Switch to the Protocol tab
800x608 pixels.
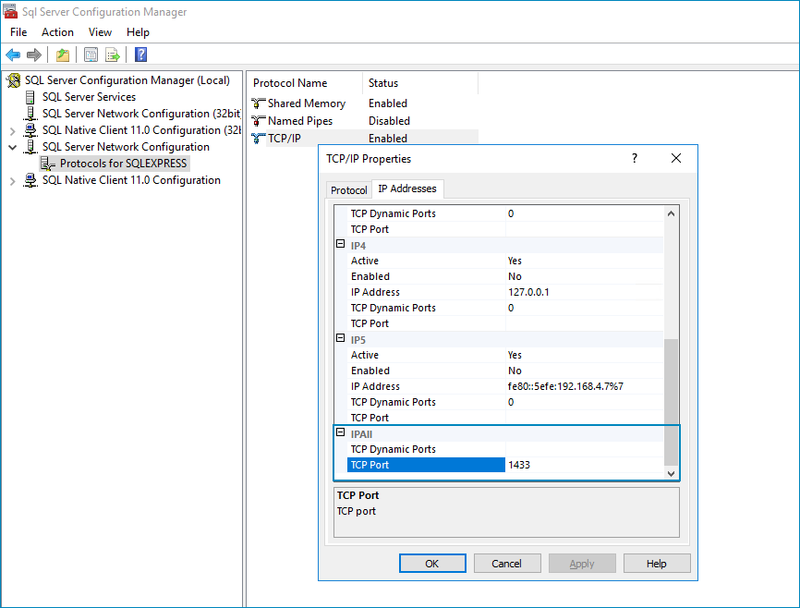pyautogui.click(x=349, y=190)
